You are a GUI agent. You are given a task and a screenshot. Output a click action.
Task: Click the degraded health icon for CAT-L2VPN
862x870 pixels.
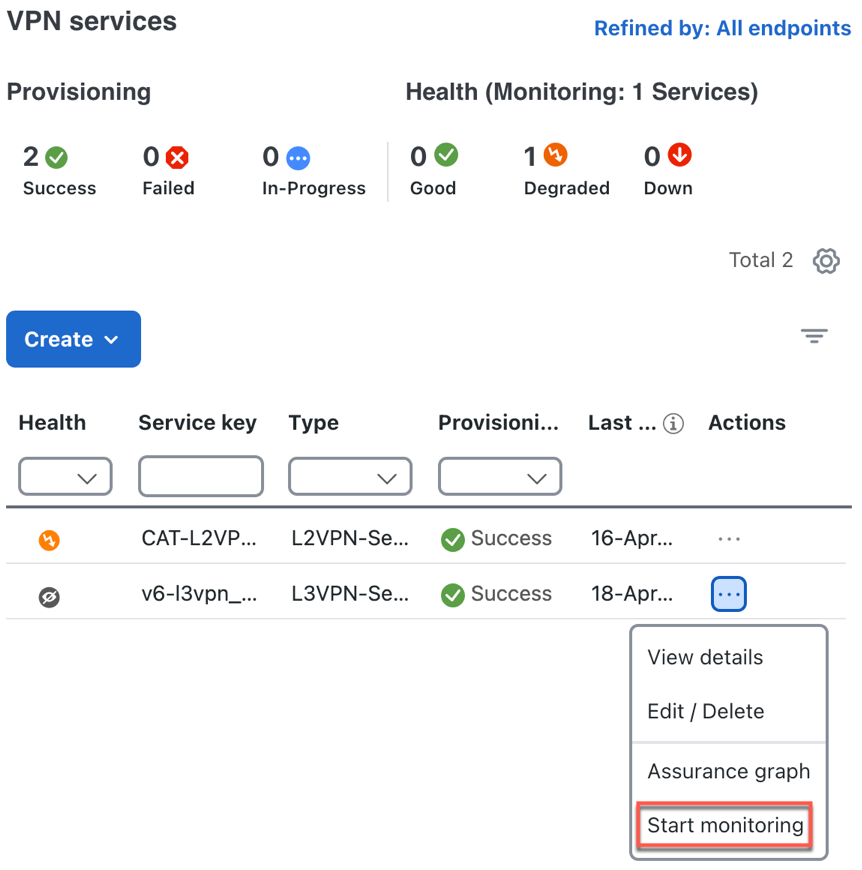[49, 540]
